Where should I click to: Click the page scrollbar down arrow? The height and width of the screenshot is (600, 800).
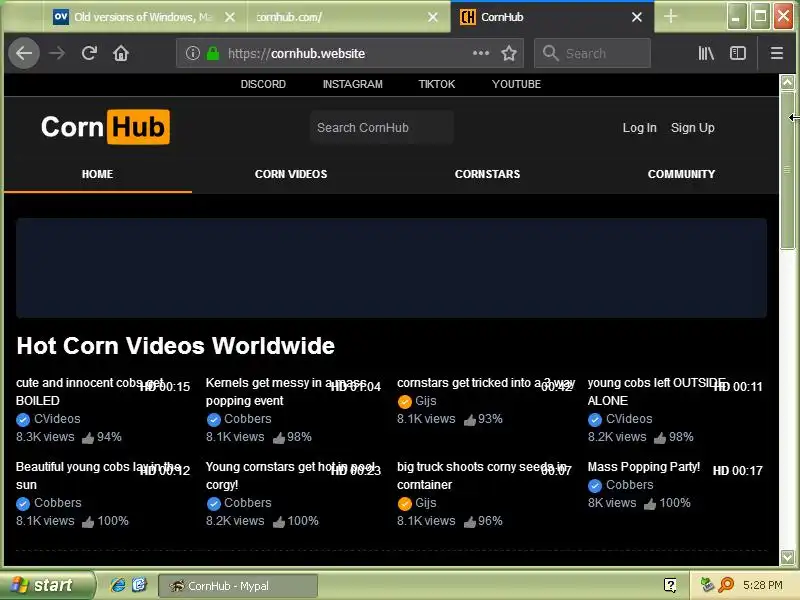pos(787,557)
